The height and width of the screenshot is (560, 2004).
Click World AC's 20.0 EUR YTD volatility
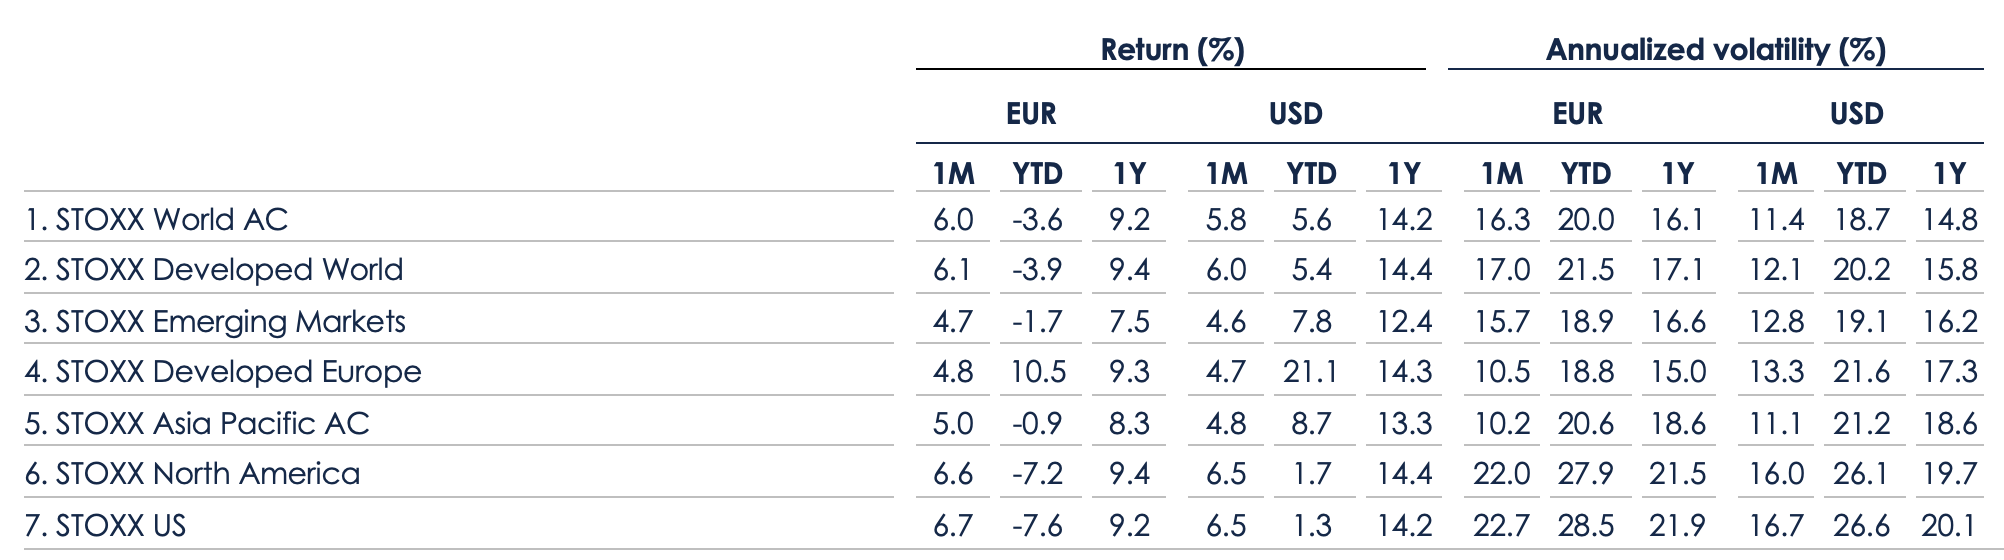1585,220
